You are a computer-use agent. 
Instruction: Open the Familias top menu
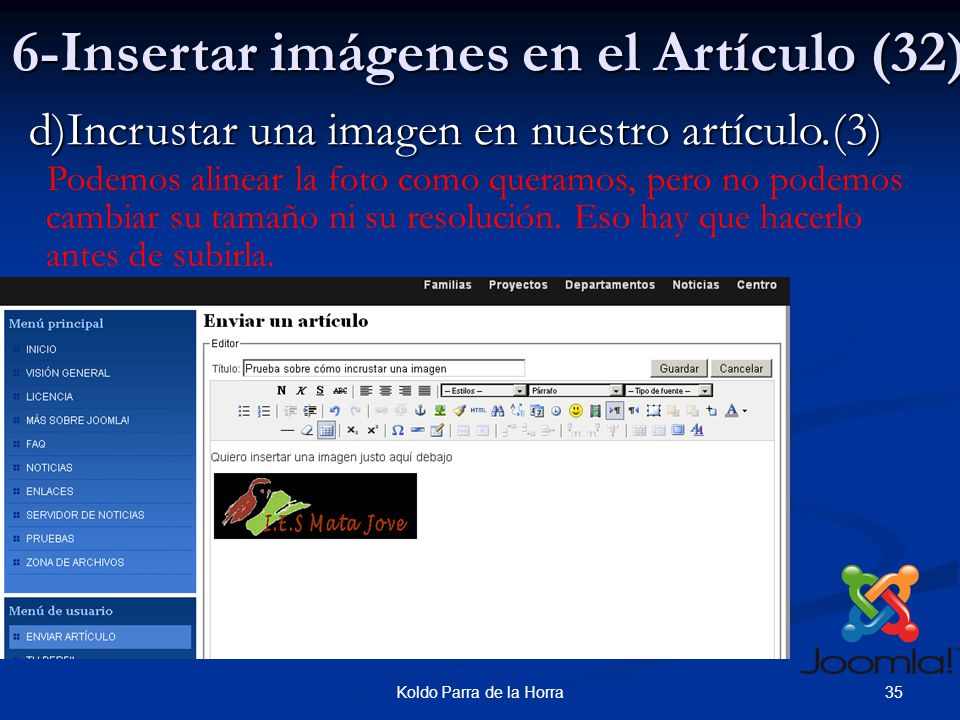[x=448, y=285]
